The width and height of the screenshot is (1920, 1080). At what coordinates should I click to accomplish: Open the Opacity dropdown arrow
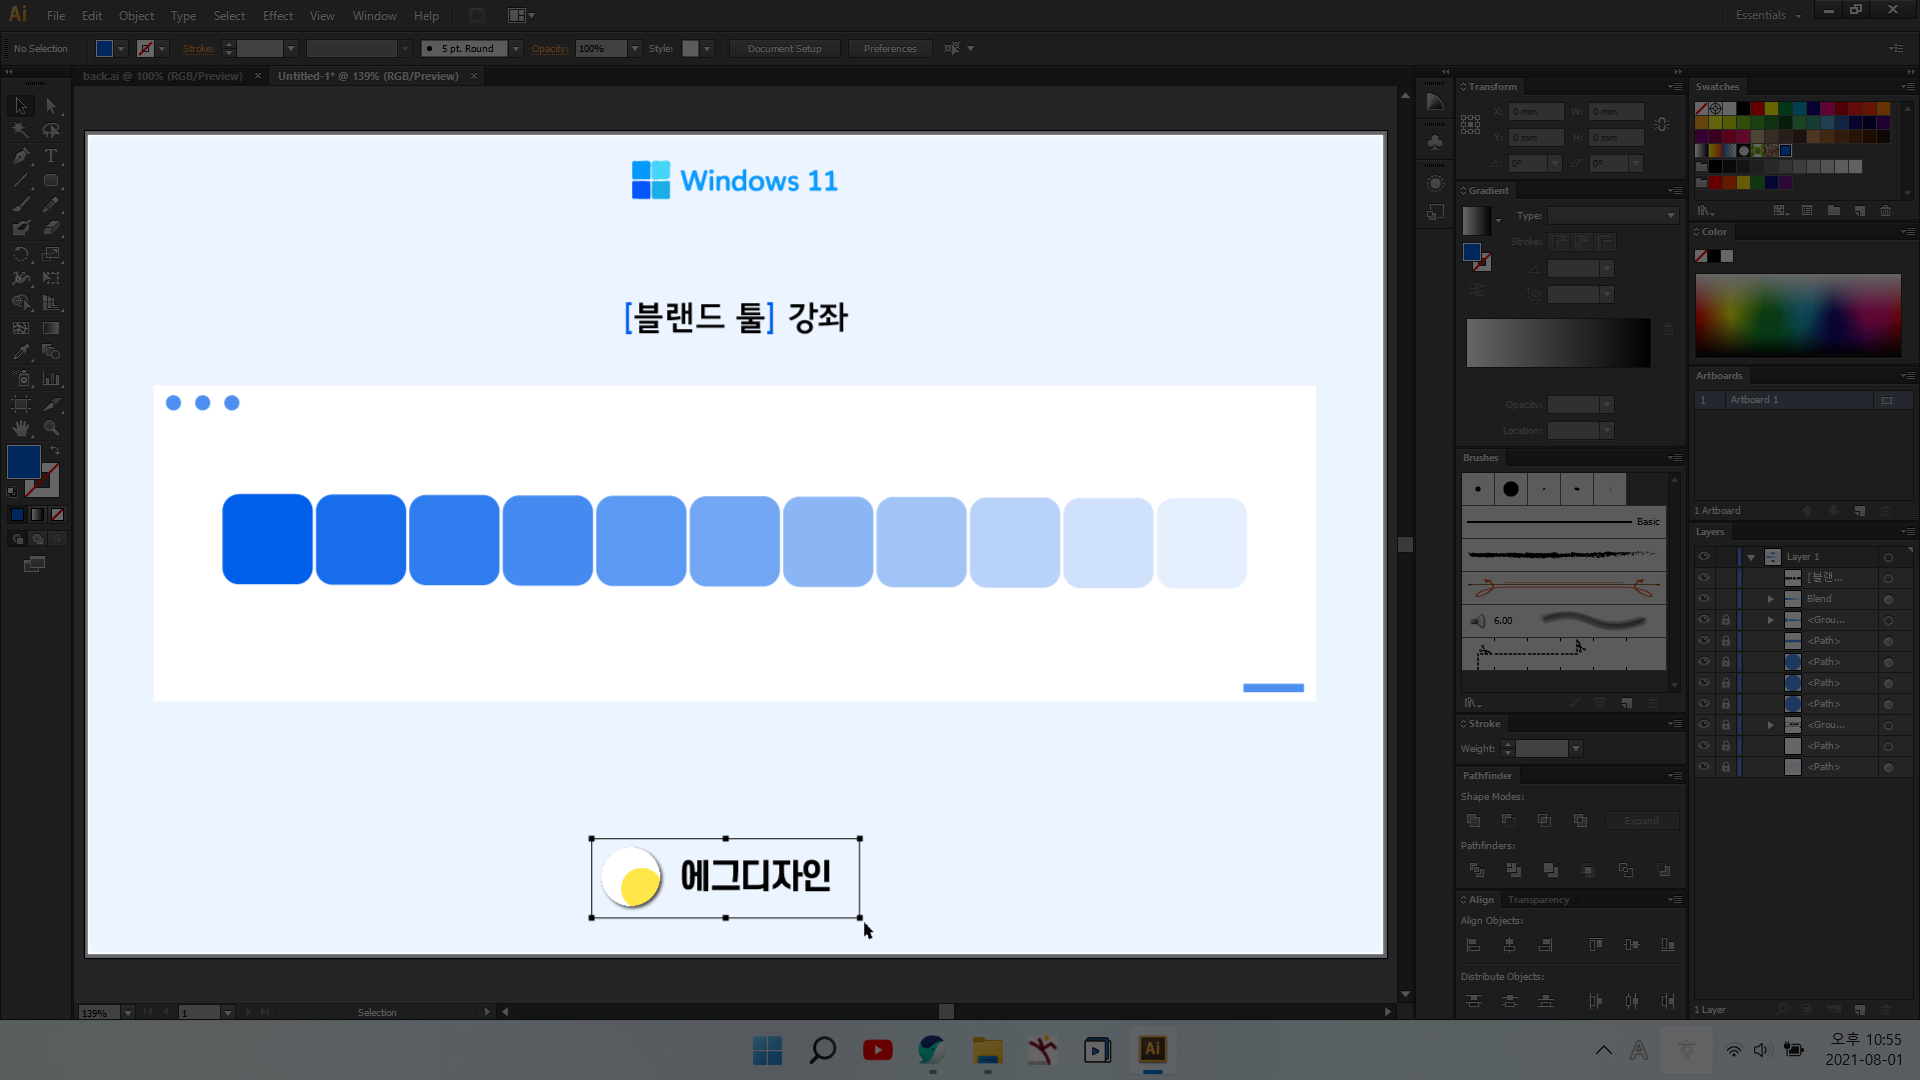coord(635,49)
